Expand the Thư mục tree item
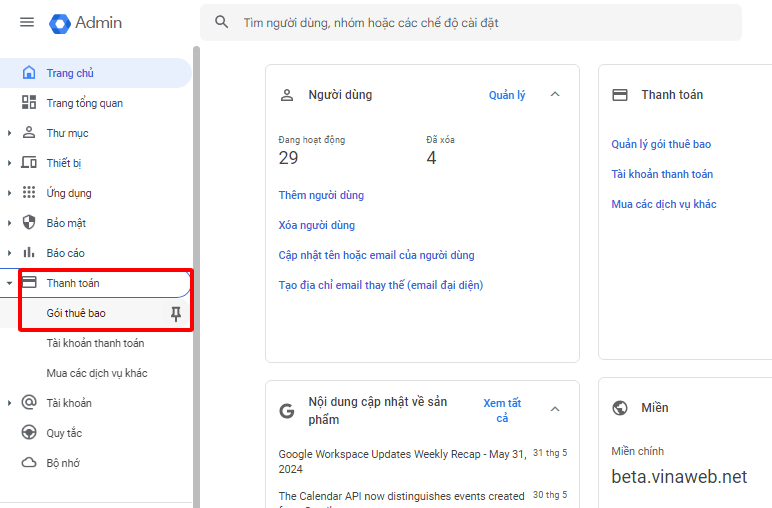The width and height of the screenshot is (772, 508). [10, 133]
